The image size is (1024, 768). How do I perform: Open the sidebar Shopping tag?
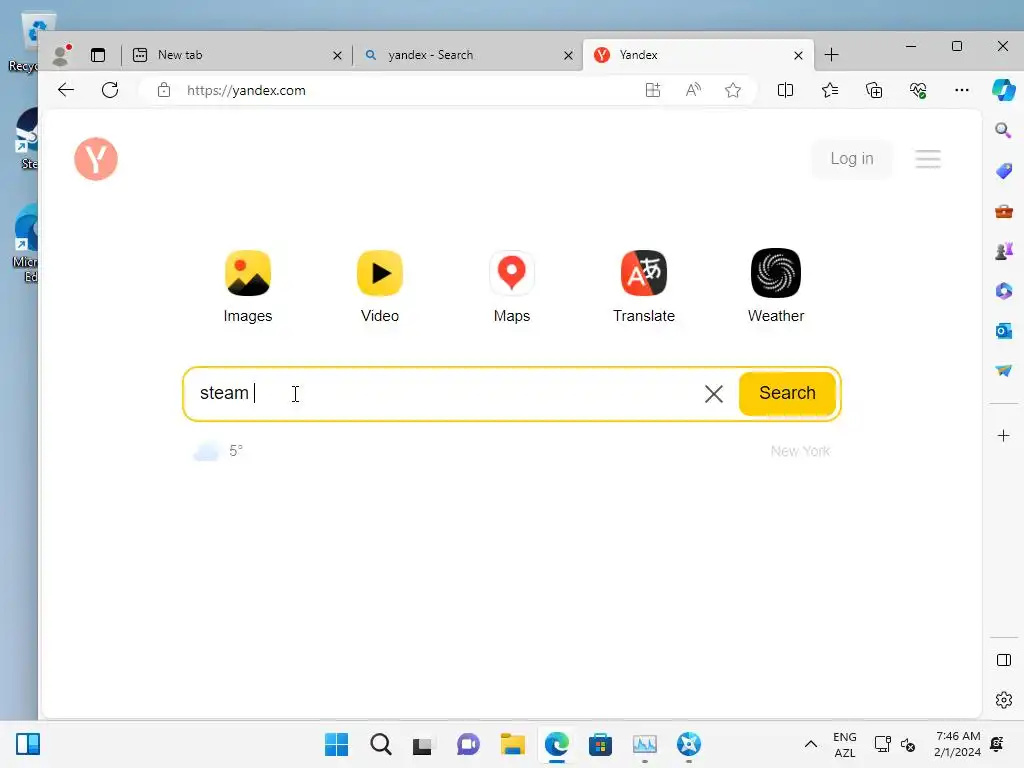[1004, 171]
